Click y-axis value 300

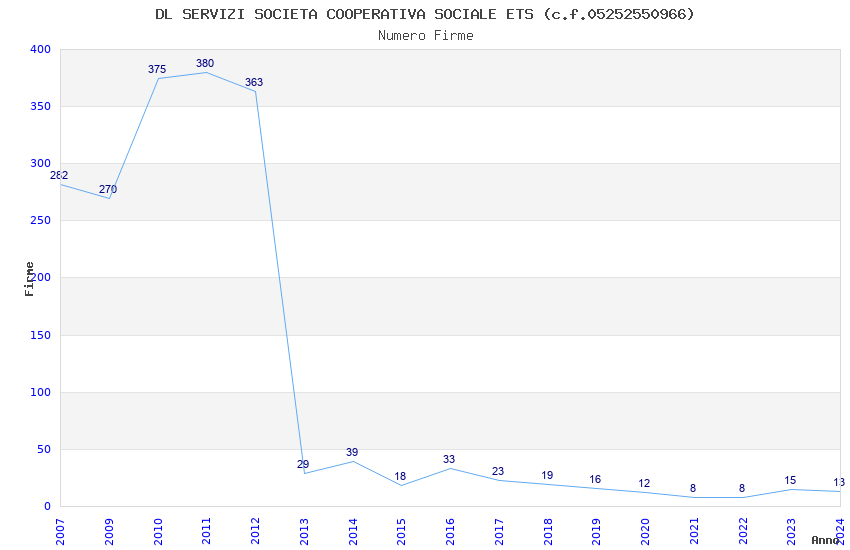pyautogui.click(x=40, y=163)
